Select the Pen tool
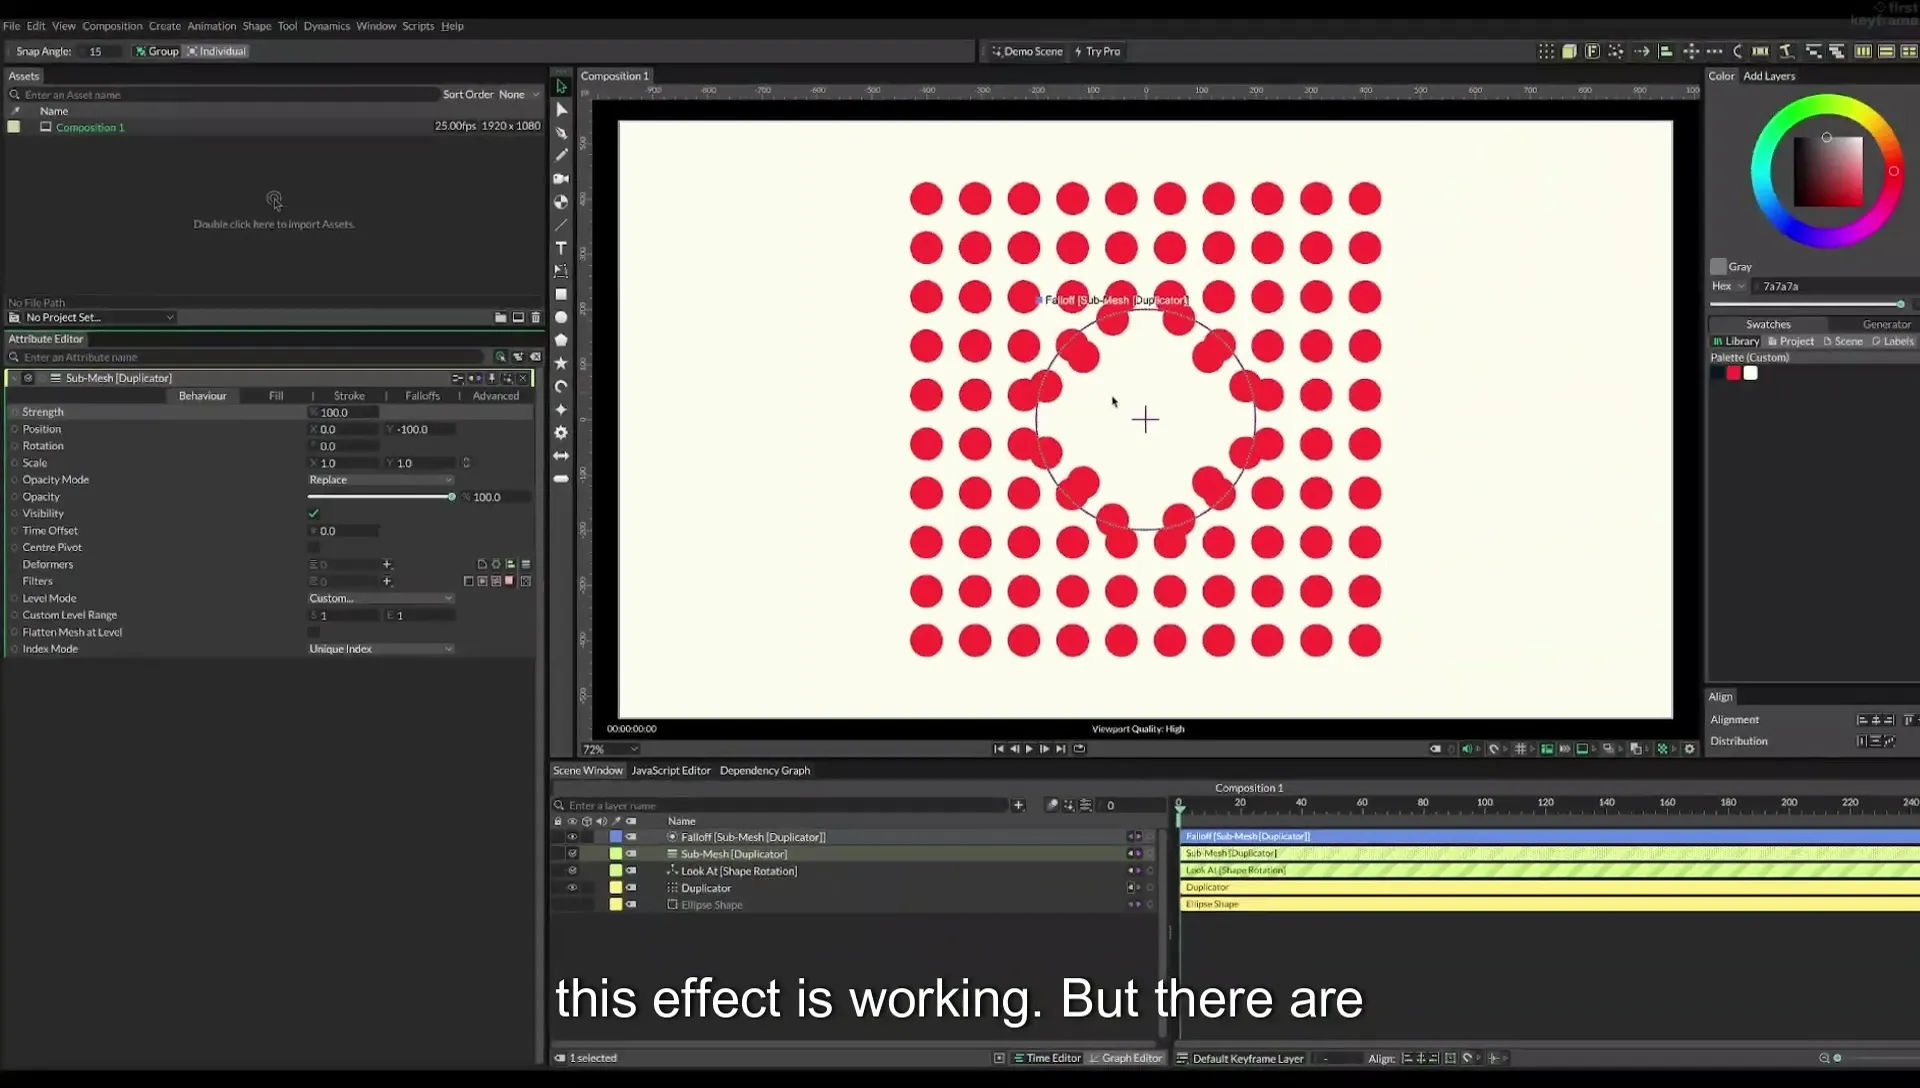Image resolution: width=1920 pixels, height=1088 pixels. click(561, 133)
